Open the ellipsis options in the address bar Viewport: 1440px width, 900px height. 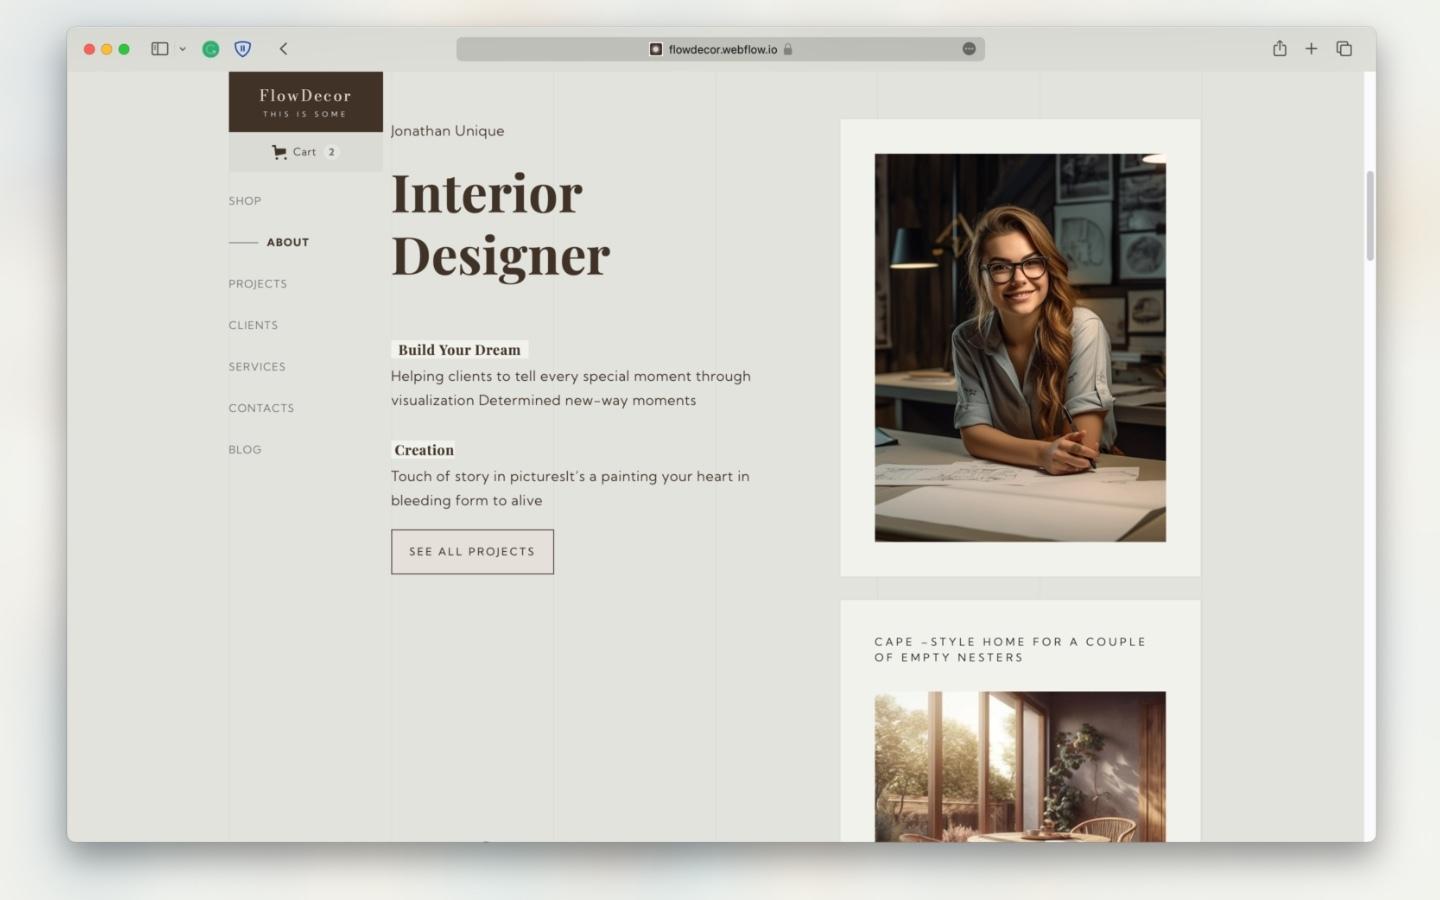pyautogui.click(x=968, y=48)
